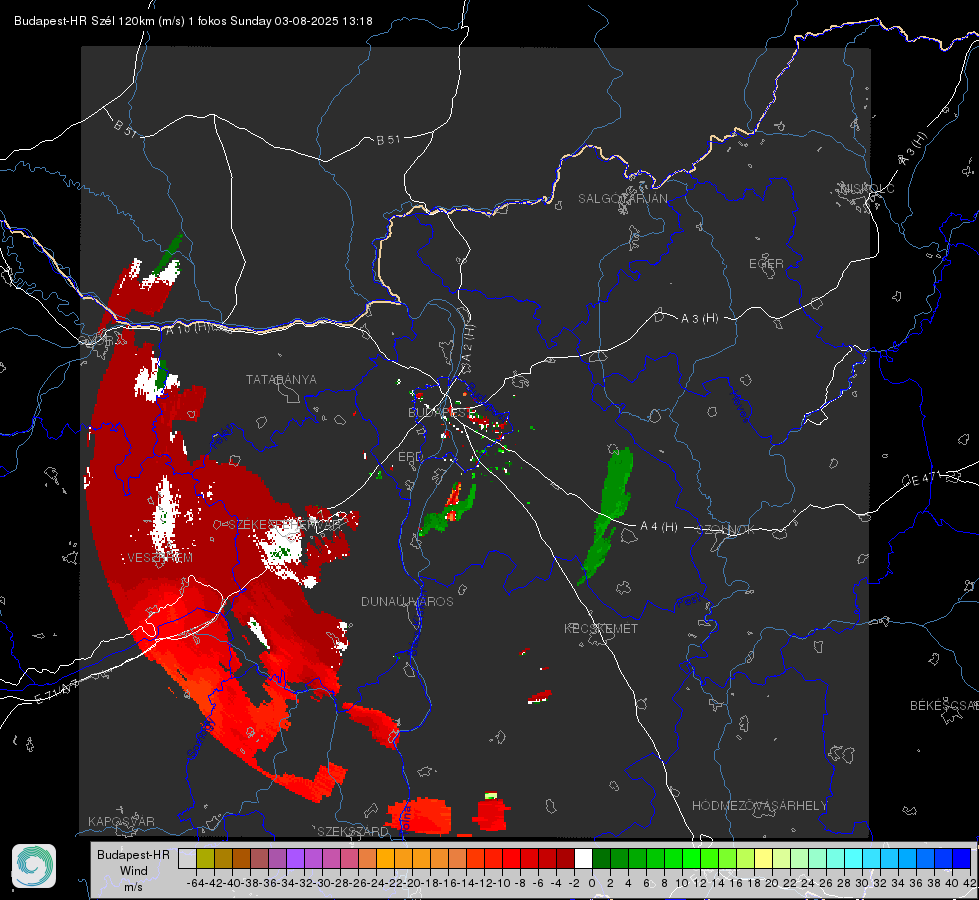Image resolution: width=979 pixels, height=900 pixels.
Task: Pick the white swatch in the wind legend
Action: (583, 859)
